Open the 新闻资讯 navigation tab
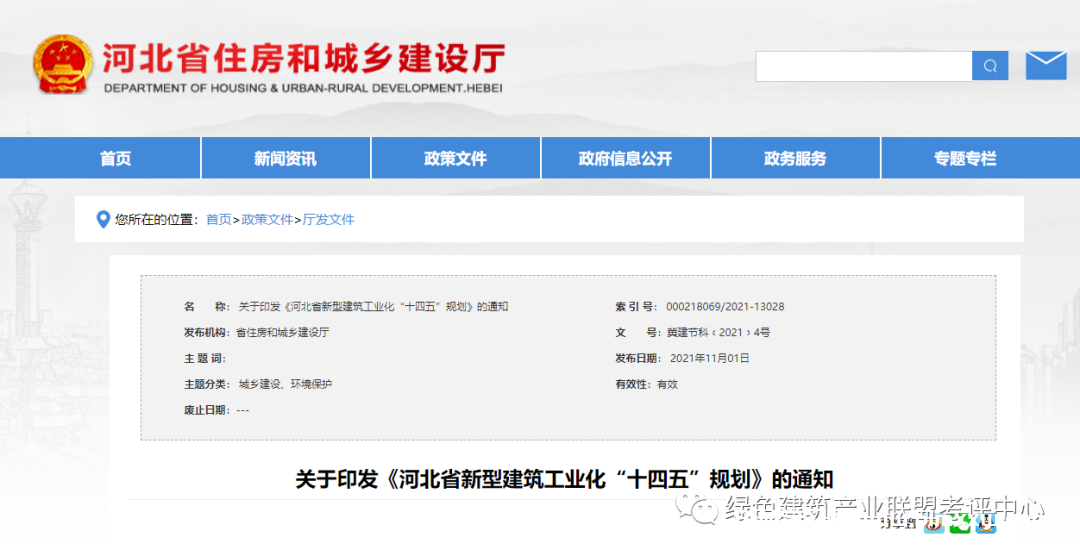 (285, 159)
